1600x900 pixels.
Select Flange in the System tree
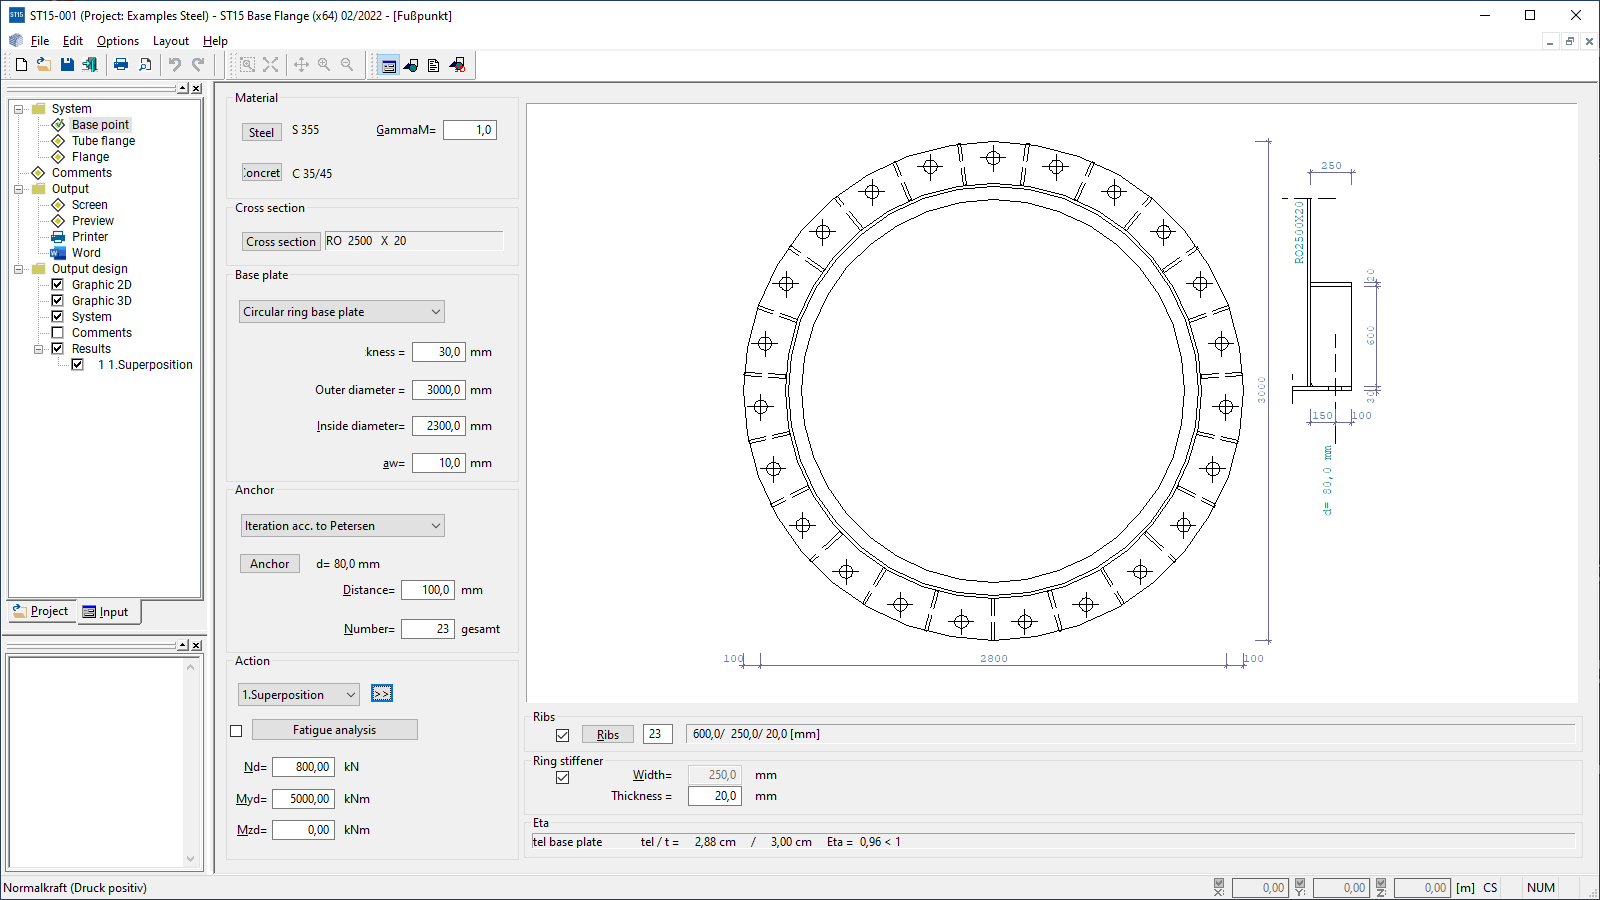(90, 157)
